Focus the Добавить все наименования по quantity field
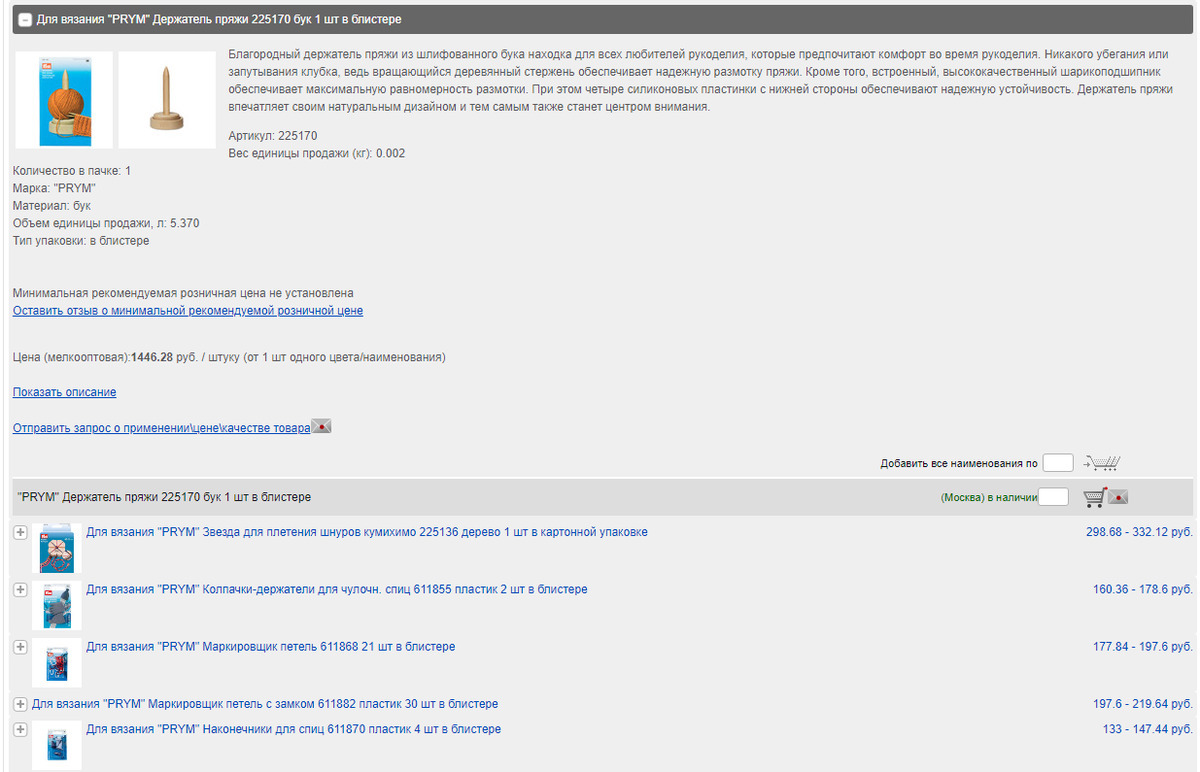The width and height of the screenshot is (1200, 772). click(x=1057, y=463)
